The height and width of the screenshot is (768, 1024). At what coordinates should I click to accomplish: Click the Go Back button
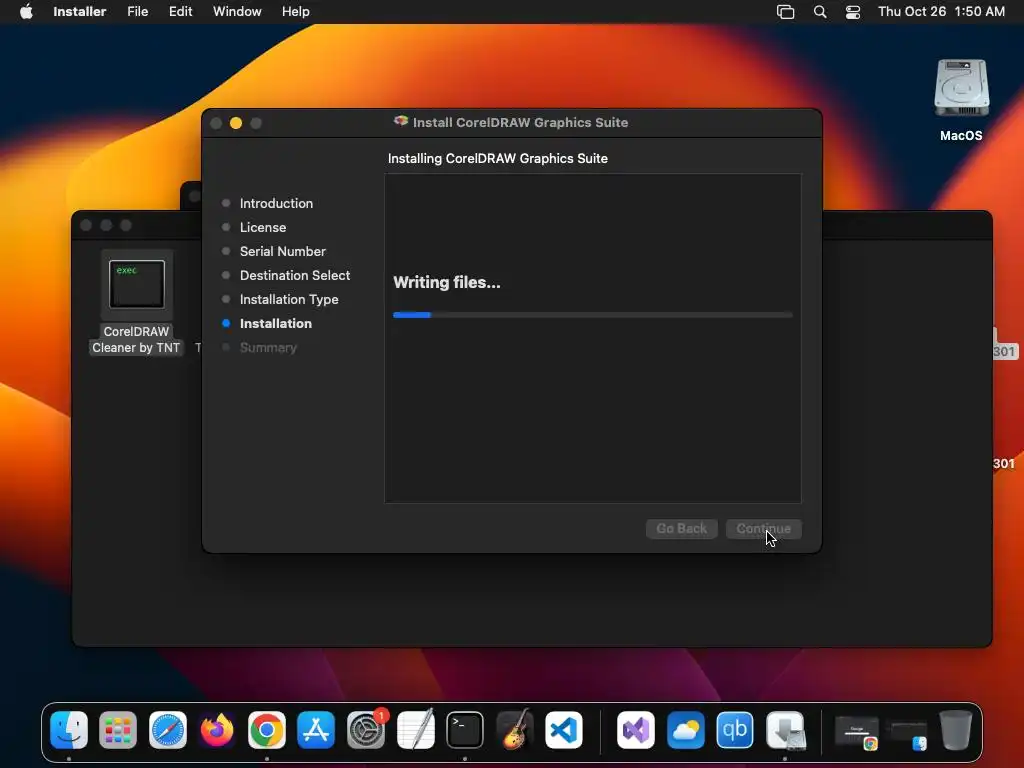[x=682, y=528]
